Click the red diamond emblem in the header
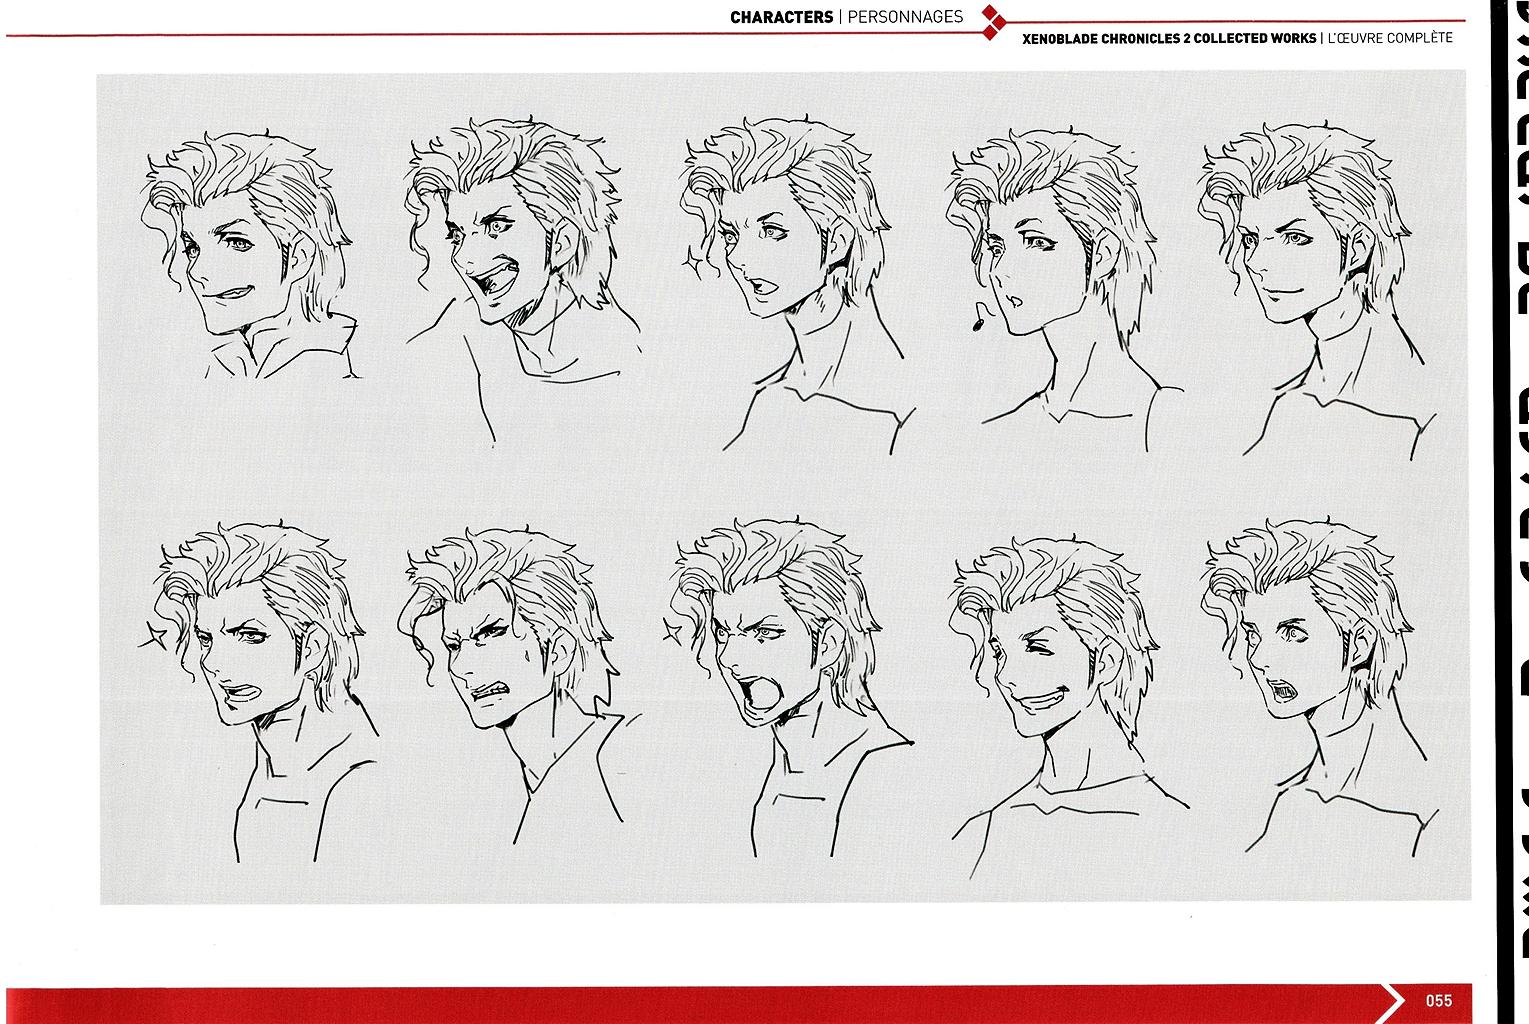This screenshot has height=1024, width=1529. coord(990,23)
